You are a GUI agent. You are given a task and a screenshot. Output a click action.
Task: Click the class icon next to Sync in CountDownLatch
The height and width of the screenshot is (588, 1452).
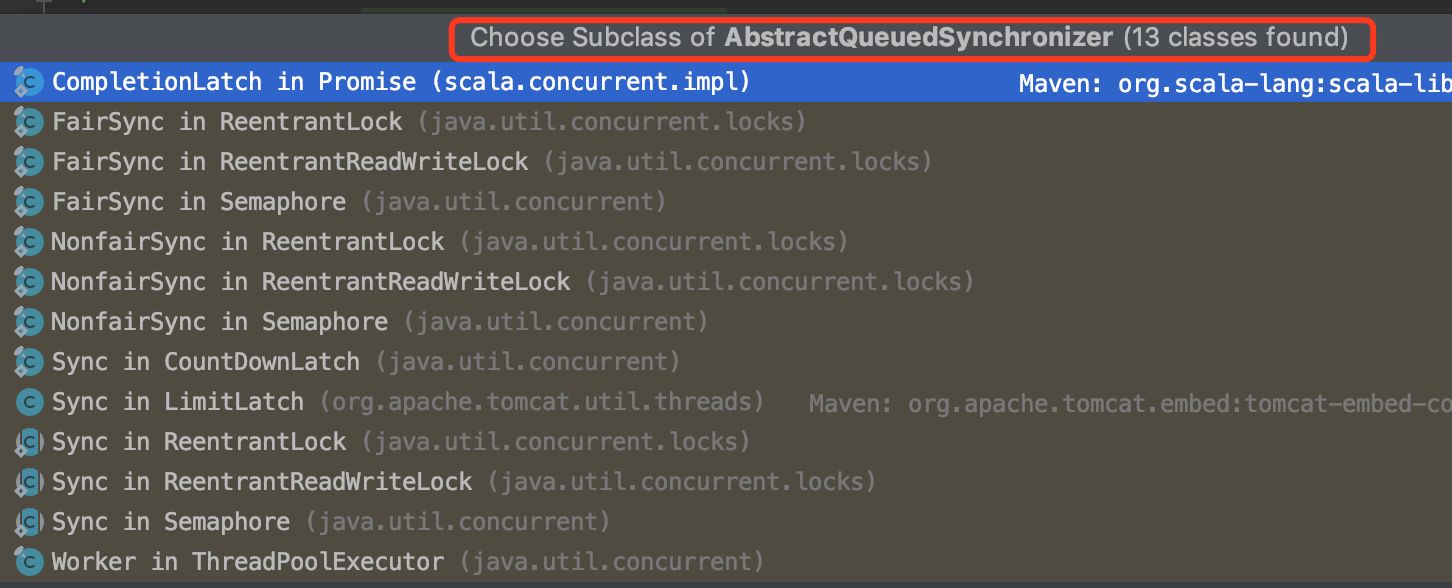tap(27, 361)
